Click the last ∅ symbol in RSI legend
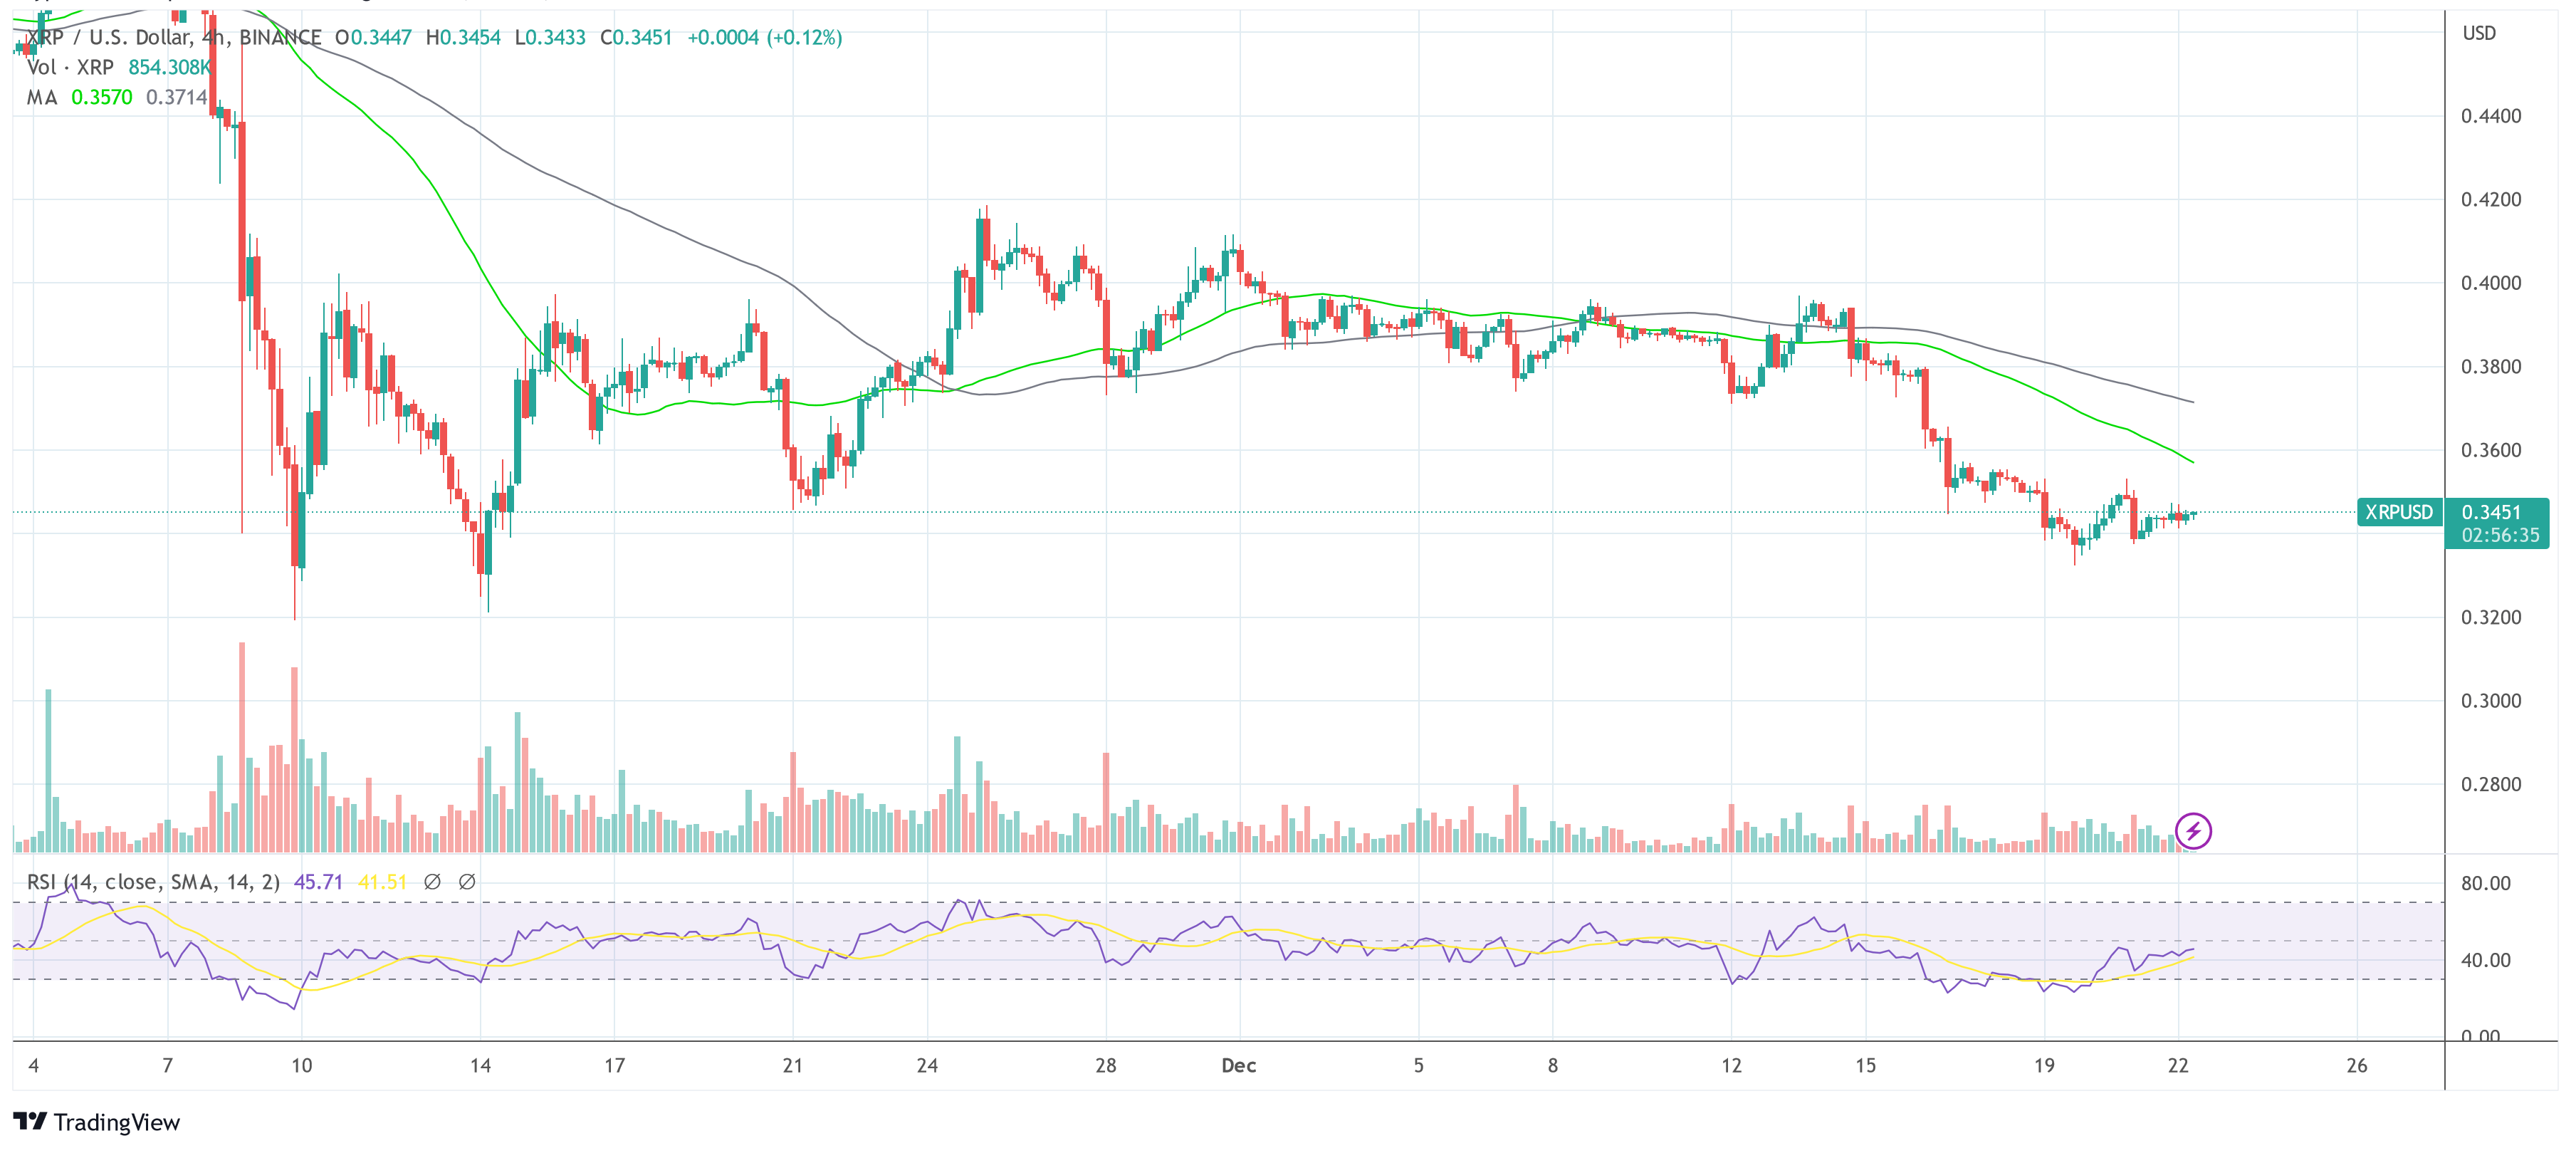2576x1153 pixels. point(466,882)
